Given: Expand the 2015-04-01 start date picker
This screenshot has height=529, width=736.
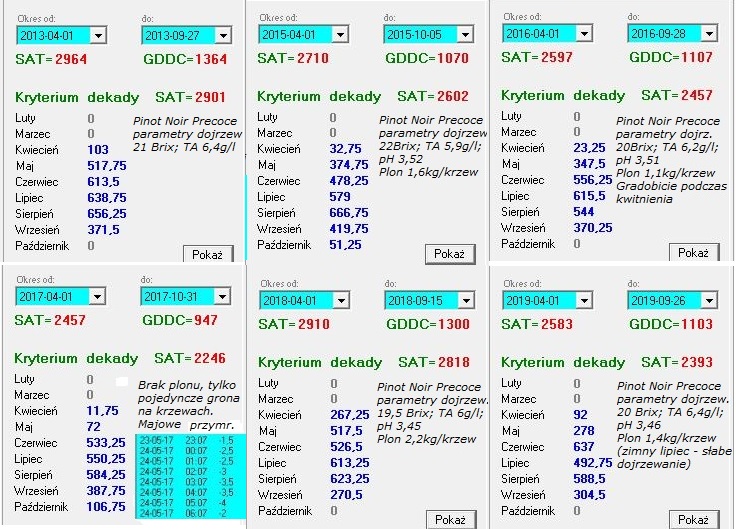Looking at the screenshot, I should pyautogui.click(x=340, y=35).
